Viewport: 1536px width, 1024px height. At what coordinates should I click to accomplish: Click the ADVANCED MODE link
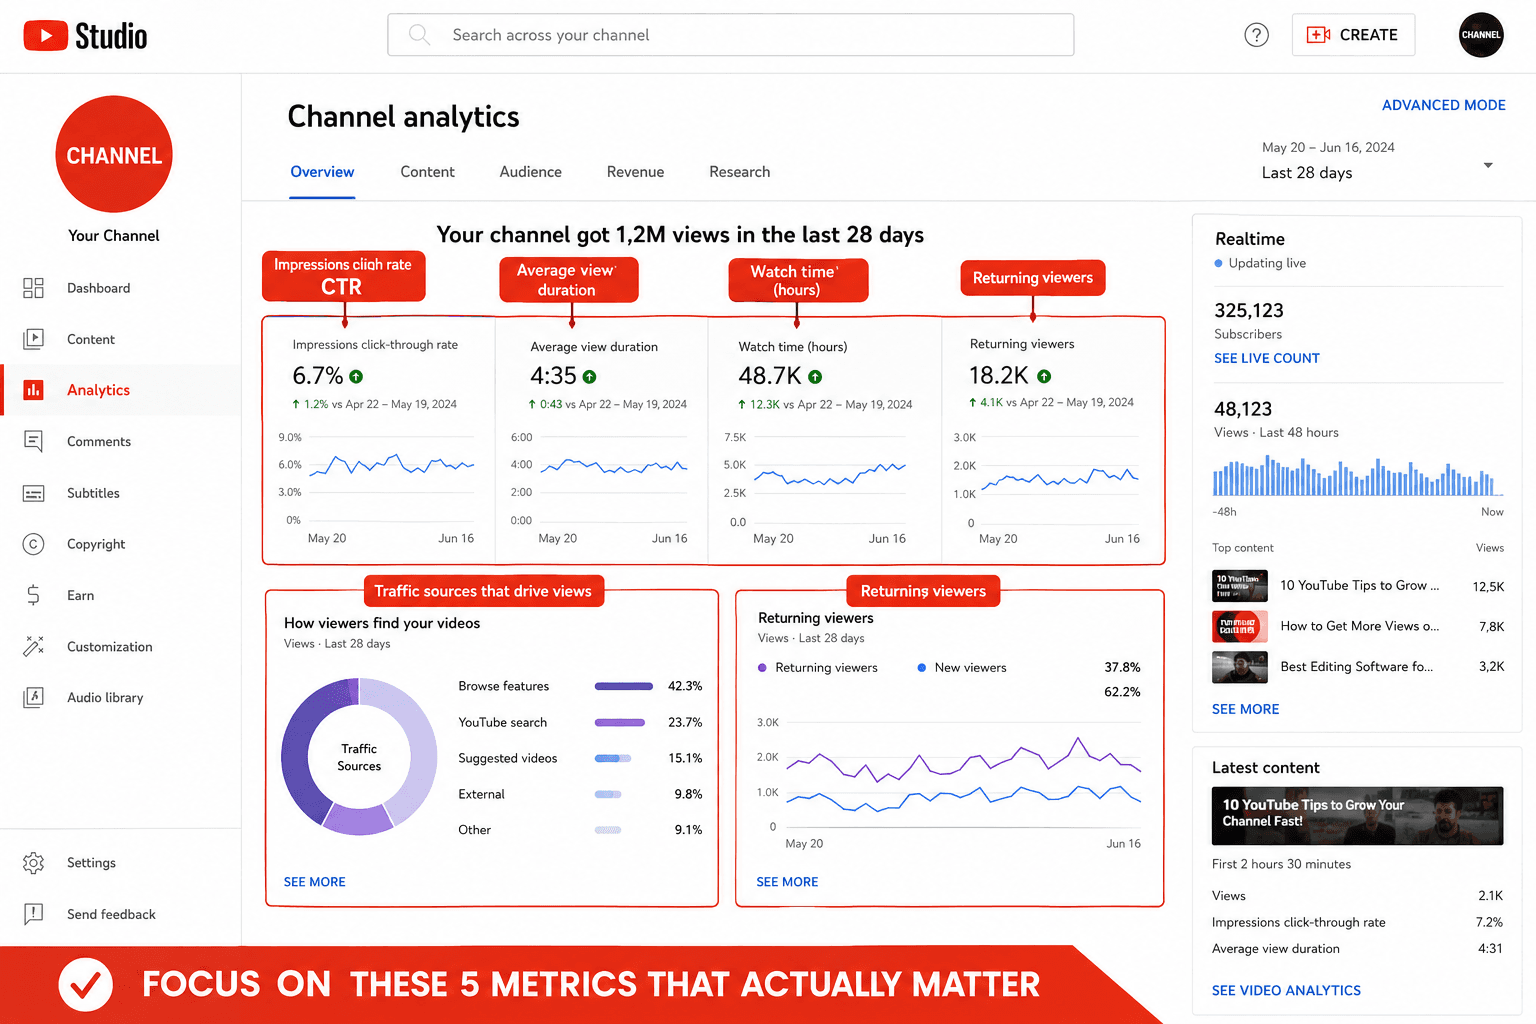coord(1443,105)
